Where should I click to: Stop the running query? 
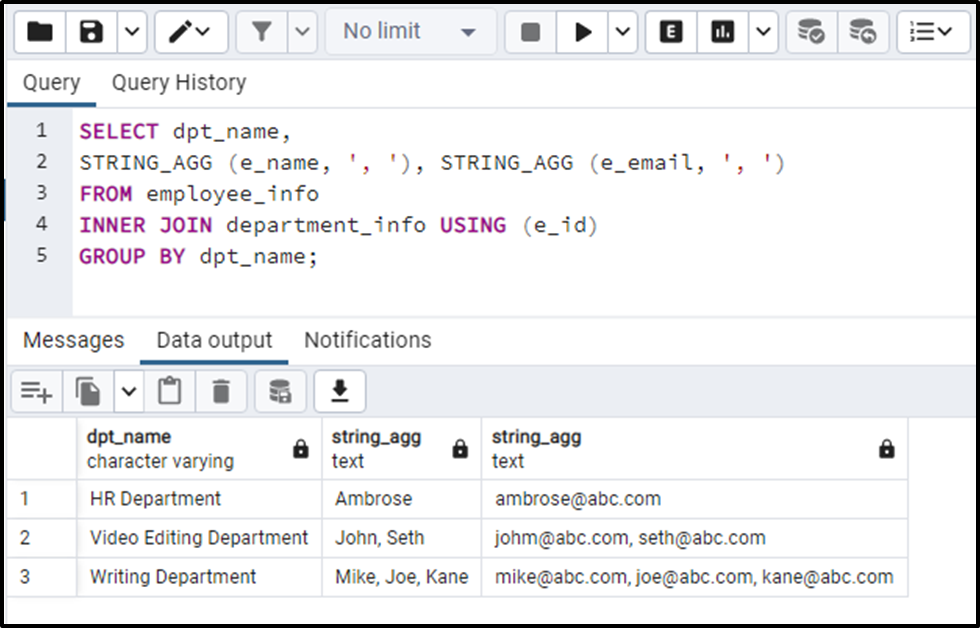pos(529,31)
